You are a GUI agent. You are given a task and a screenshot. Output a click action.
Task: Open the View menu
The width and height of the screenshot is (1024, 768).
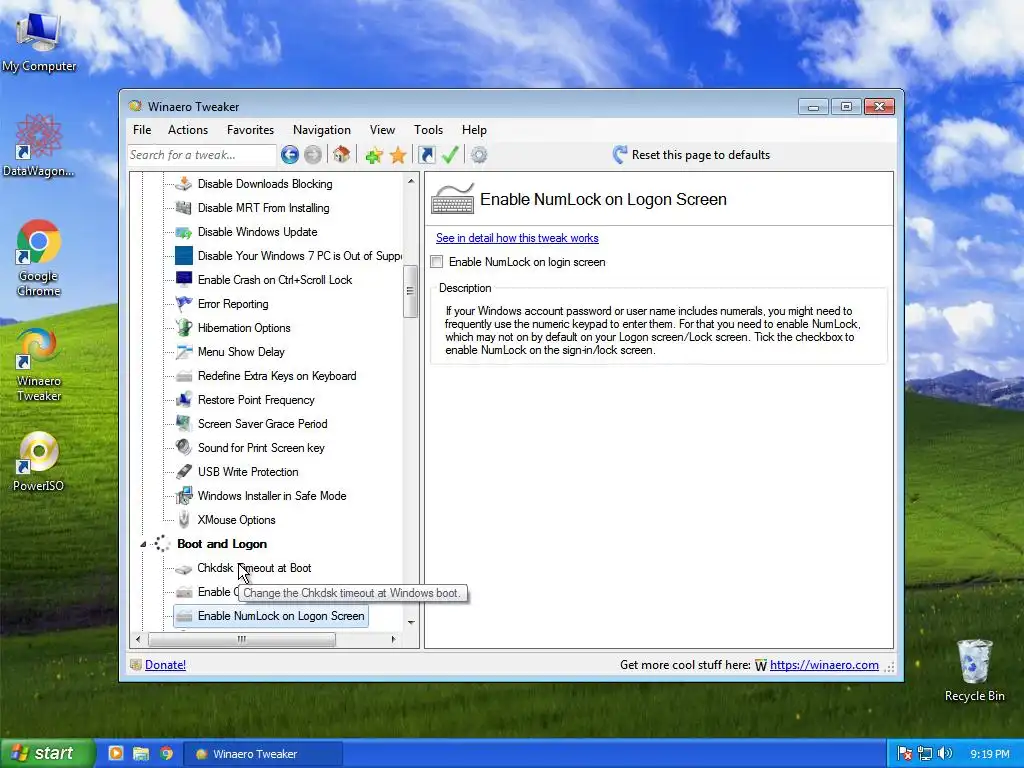coord(382,130)
